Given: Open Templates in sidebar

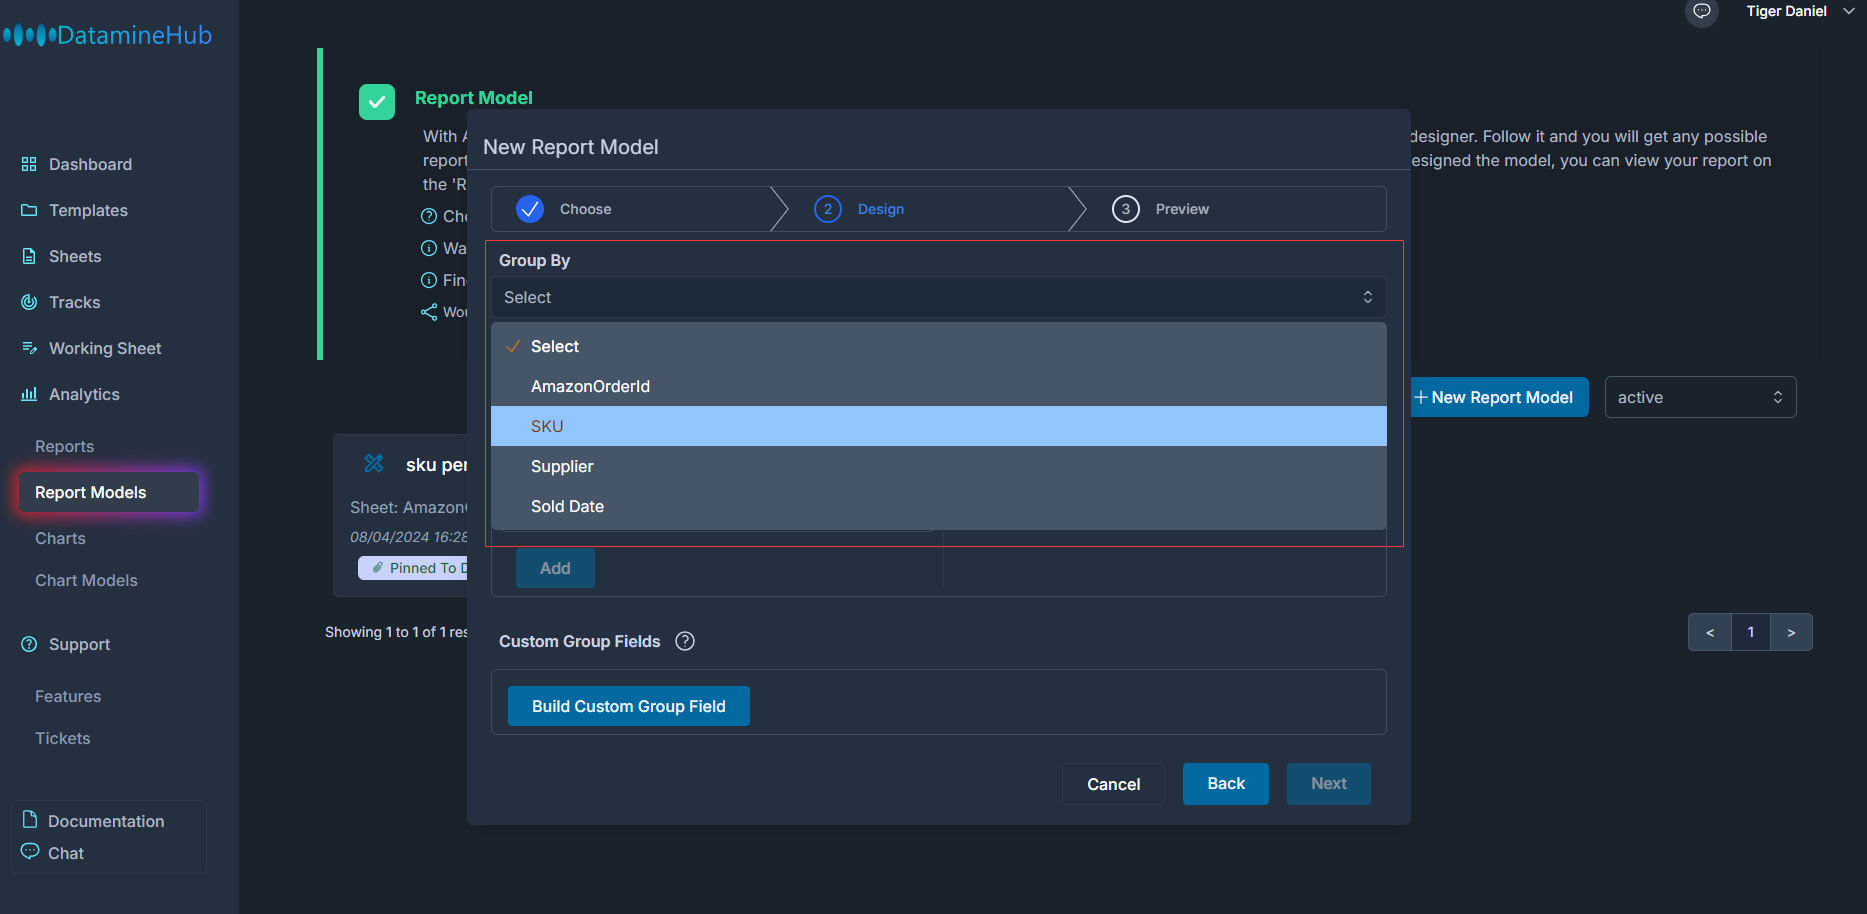Looking at the screenshot, I should (x=88, y=210).
